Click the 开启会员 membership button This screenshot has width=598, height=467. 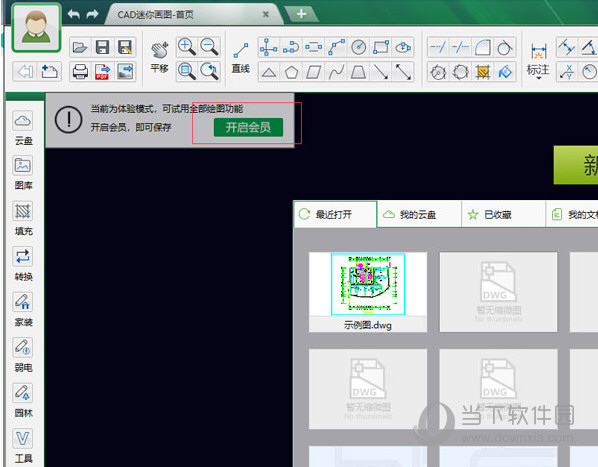pos(248,127)
